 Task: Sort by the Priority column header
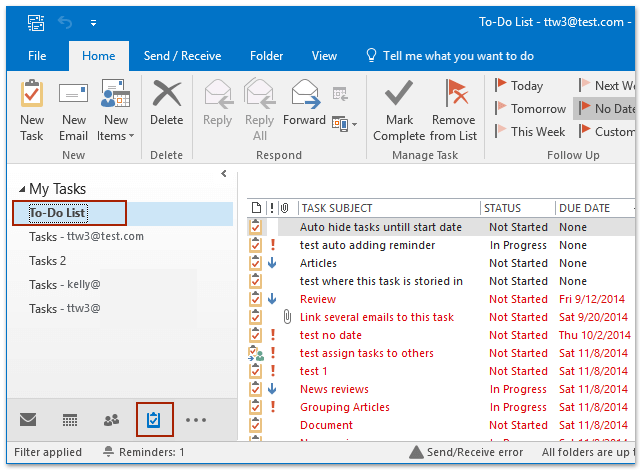(x=272, y=208)
